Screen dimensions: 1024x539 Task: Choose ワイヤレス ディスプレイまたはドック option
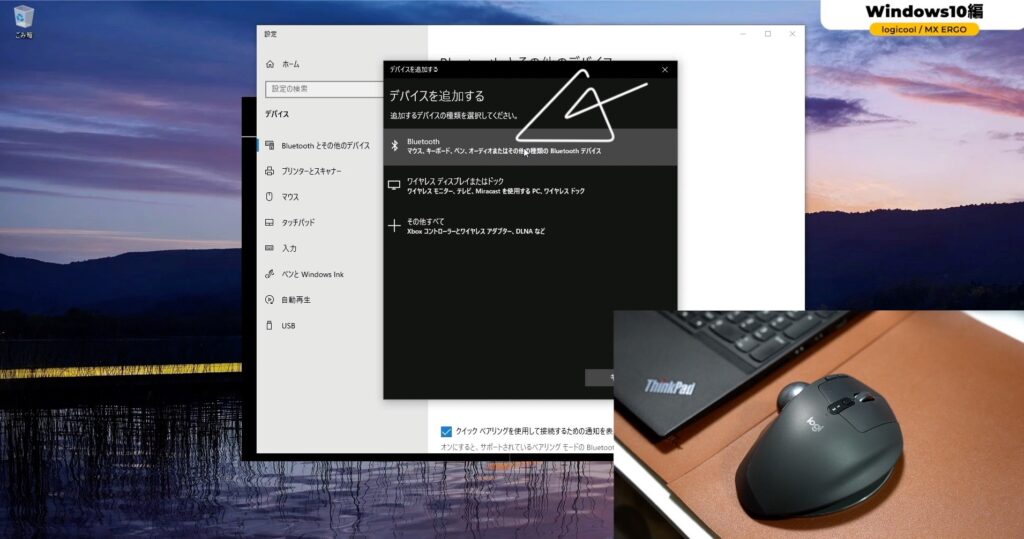point(530,186)
